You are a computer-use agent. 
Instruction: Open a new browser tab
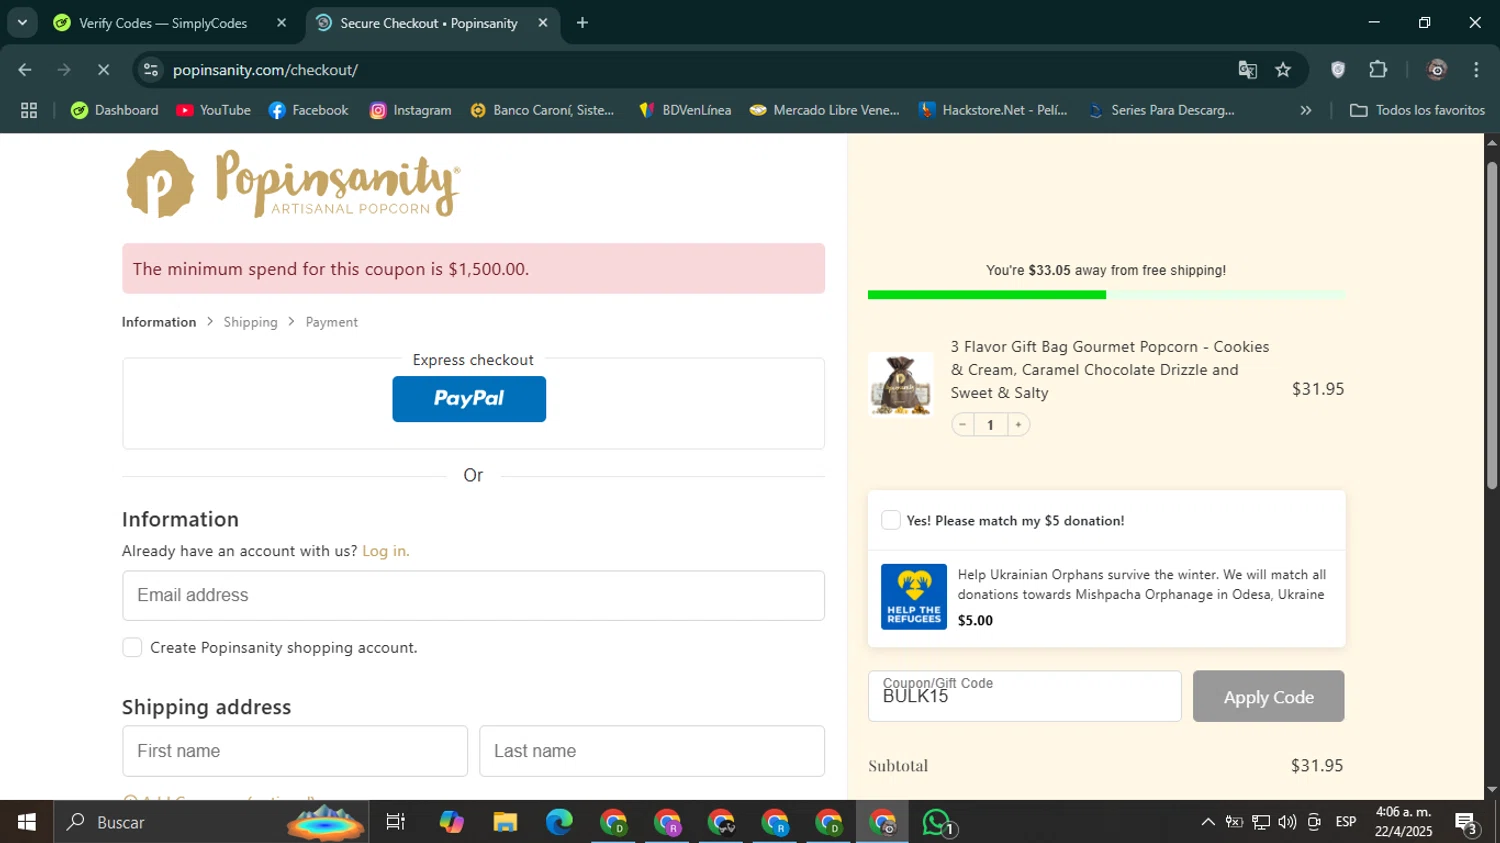click(x=582, y=23)
